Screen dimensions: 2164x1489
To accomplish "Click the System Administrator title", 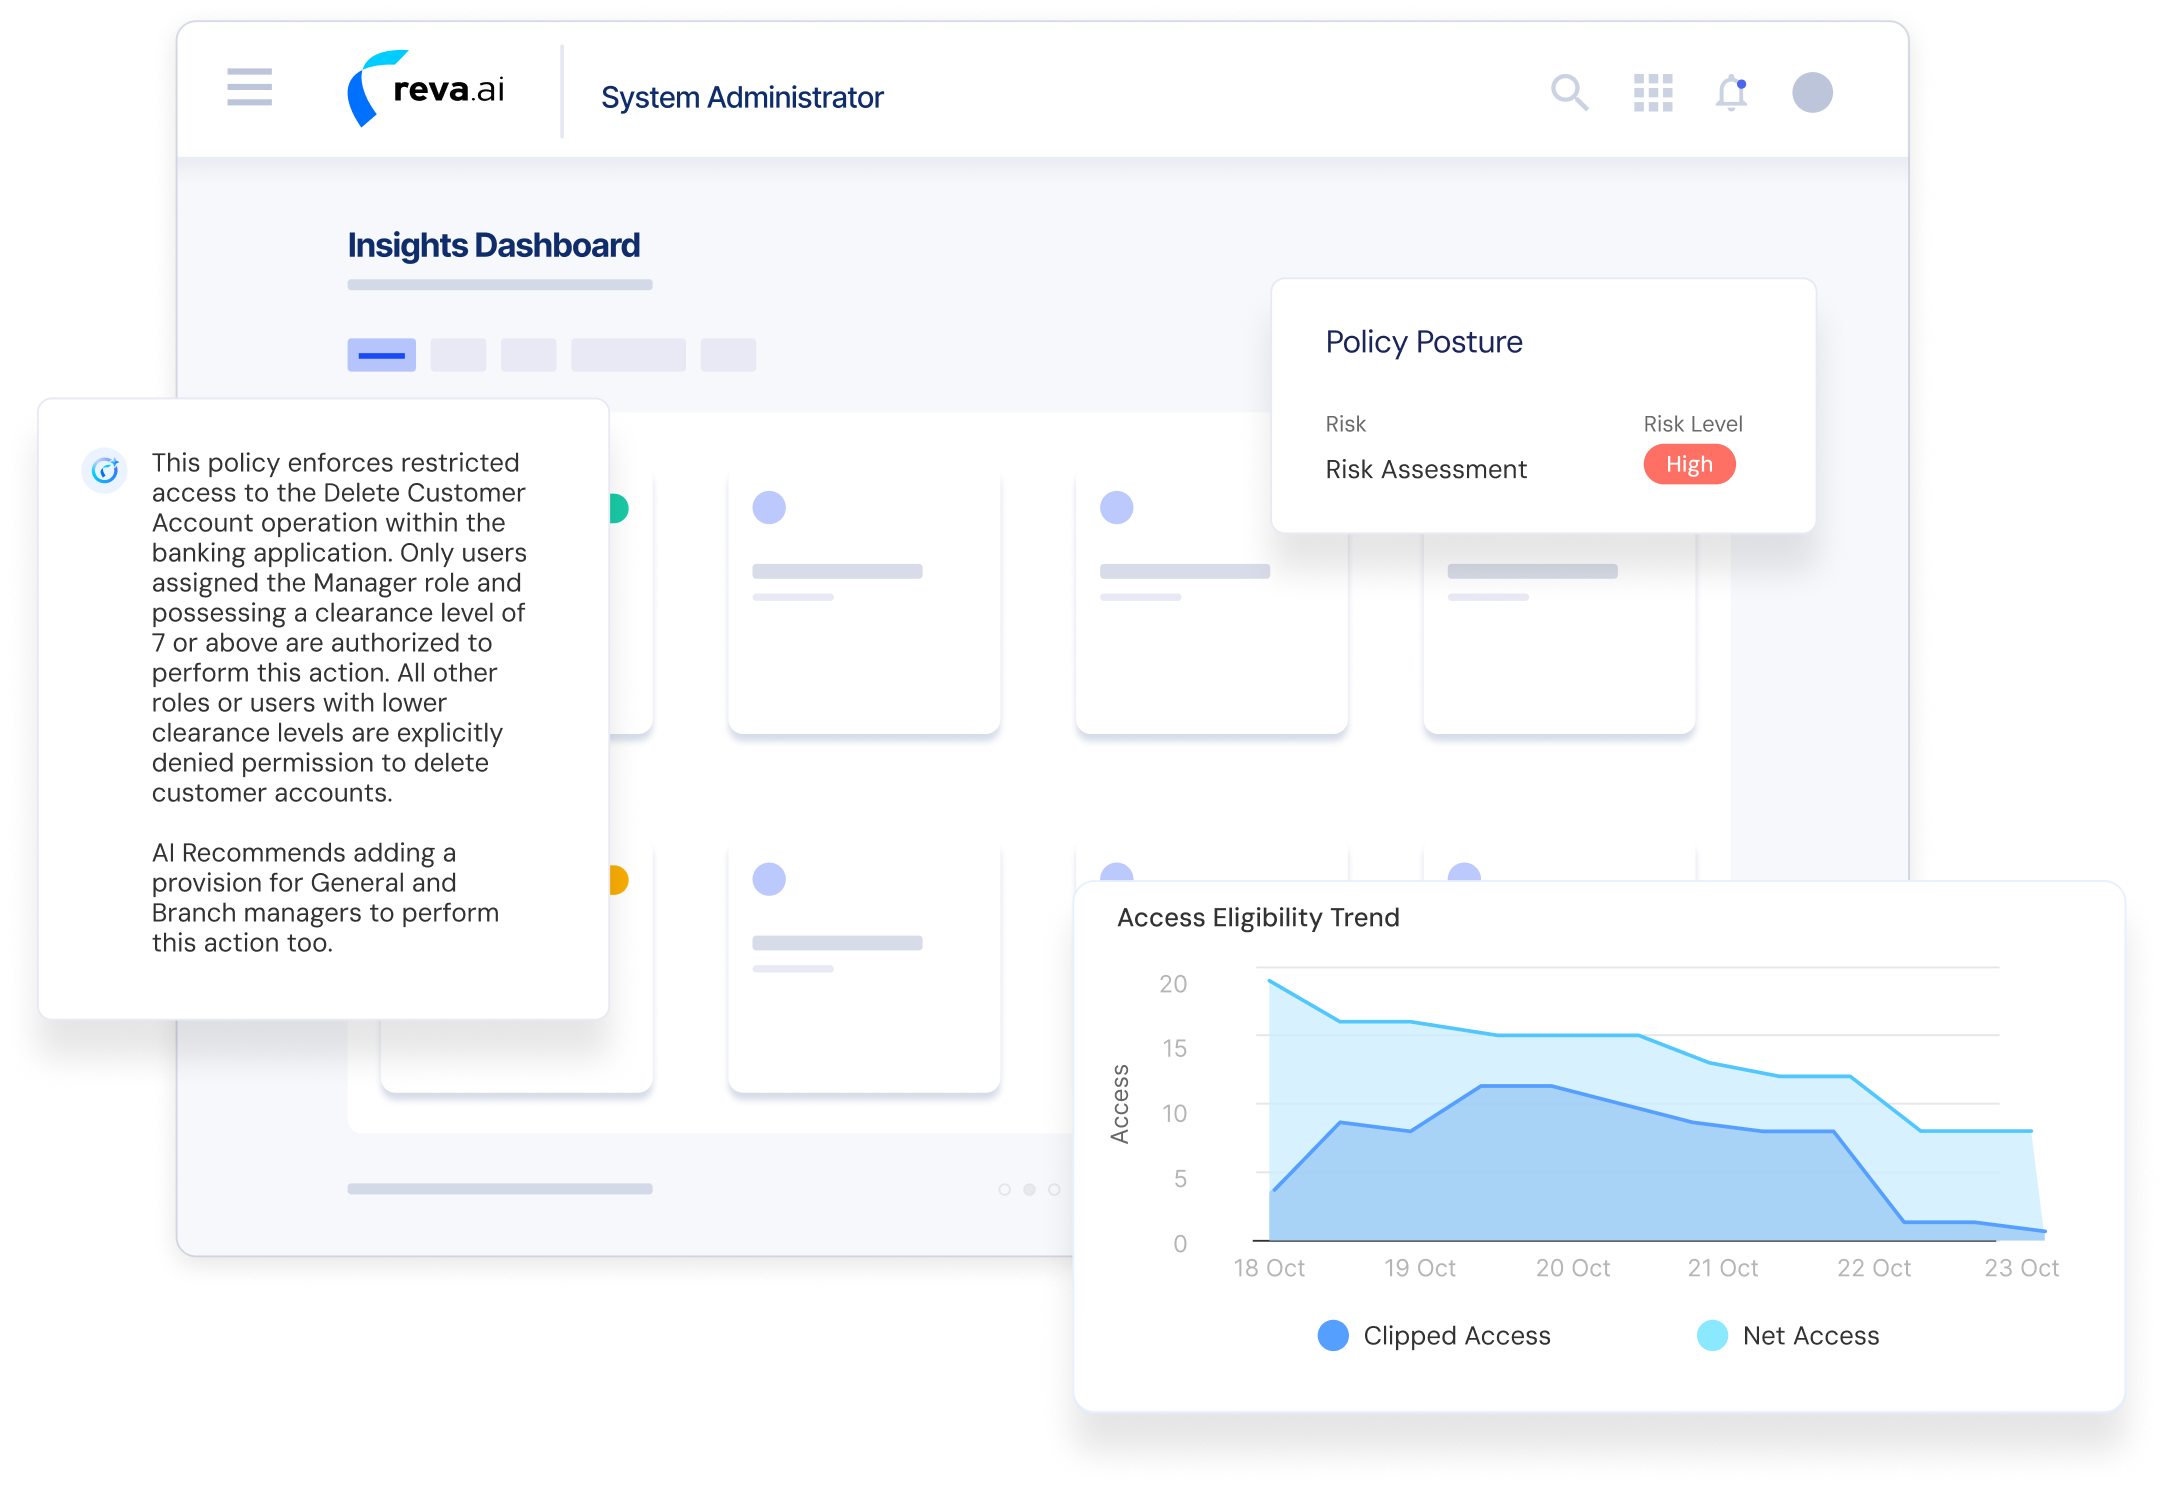I will click(742, 98).
